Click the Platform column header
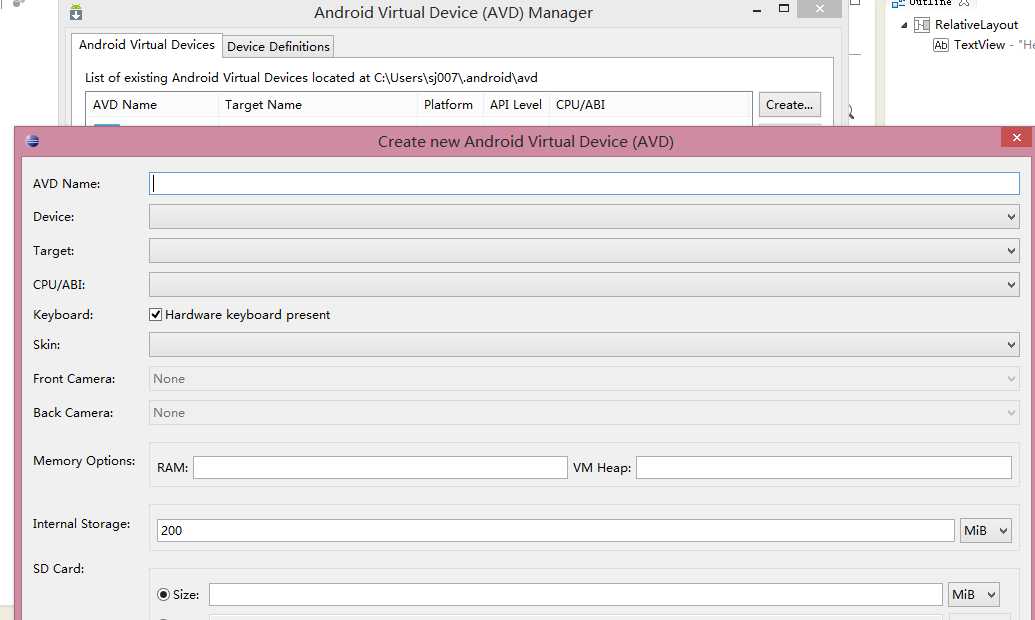This screenshot has height=620, width=1035. 450,104
